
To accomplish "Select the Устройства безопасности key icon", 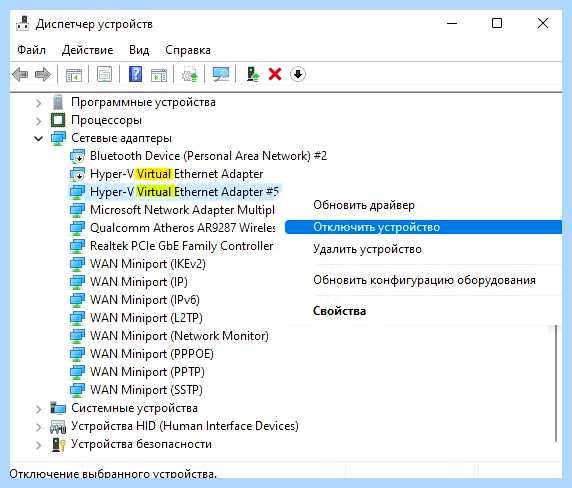I will [x=58, y=444].
